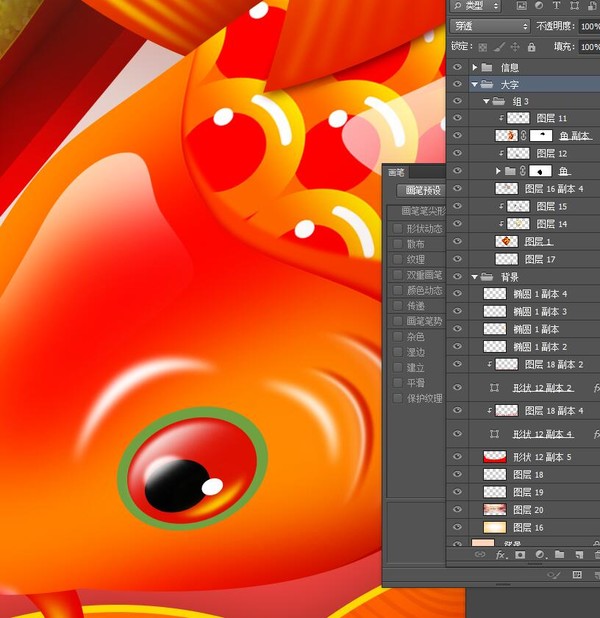Hide the 图层 1 layer

[457, 241]
